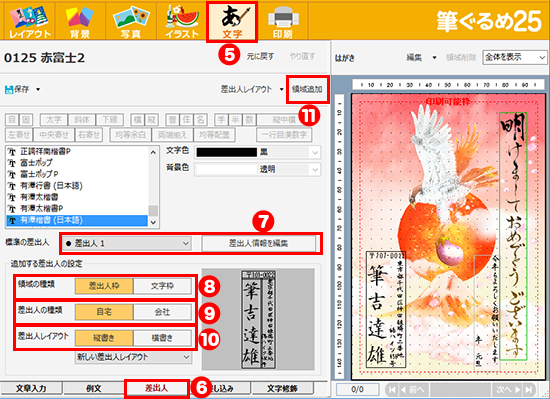Set sender type to 会社
This screenshot has width=550, height=399.
coord(162,312)
